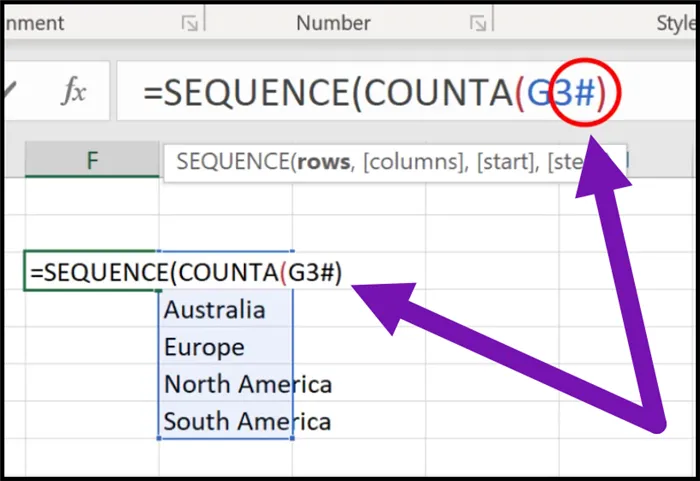Click the rows argument in the tooltip
This screenshot has height=481, width=700.
pos(319,161)
